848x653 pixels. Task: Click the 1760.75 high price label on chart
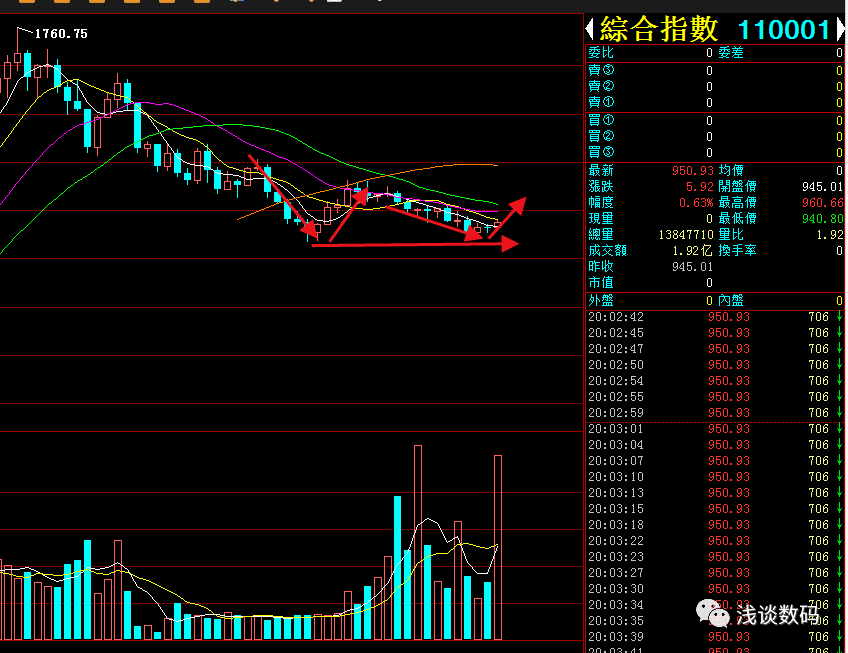coord(61,34)
